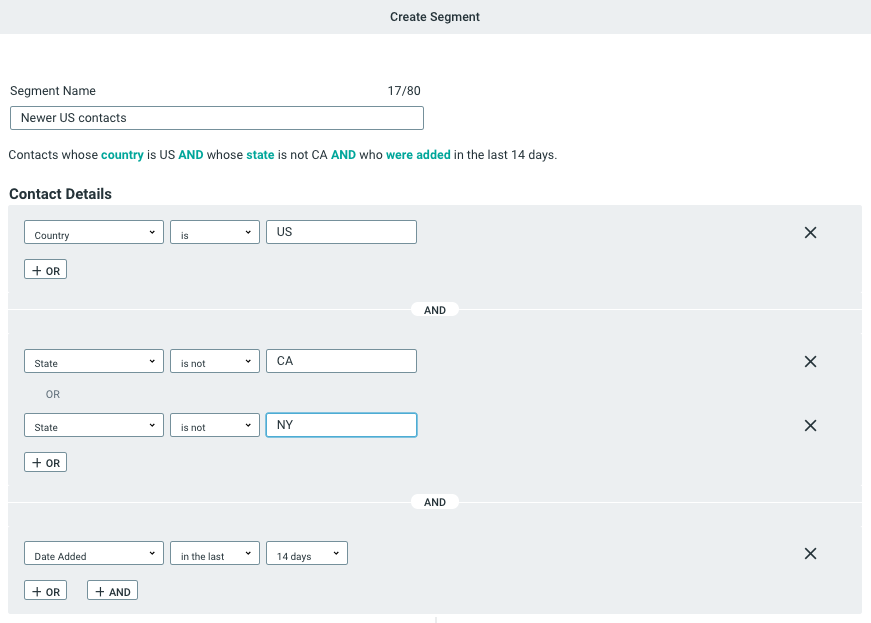Open the Country field dropdown
The image size is (871, 623).
point(93,232)
